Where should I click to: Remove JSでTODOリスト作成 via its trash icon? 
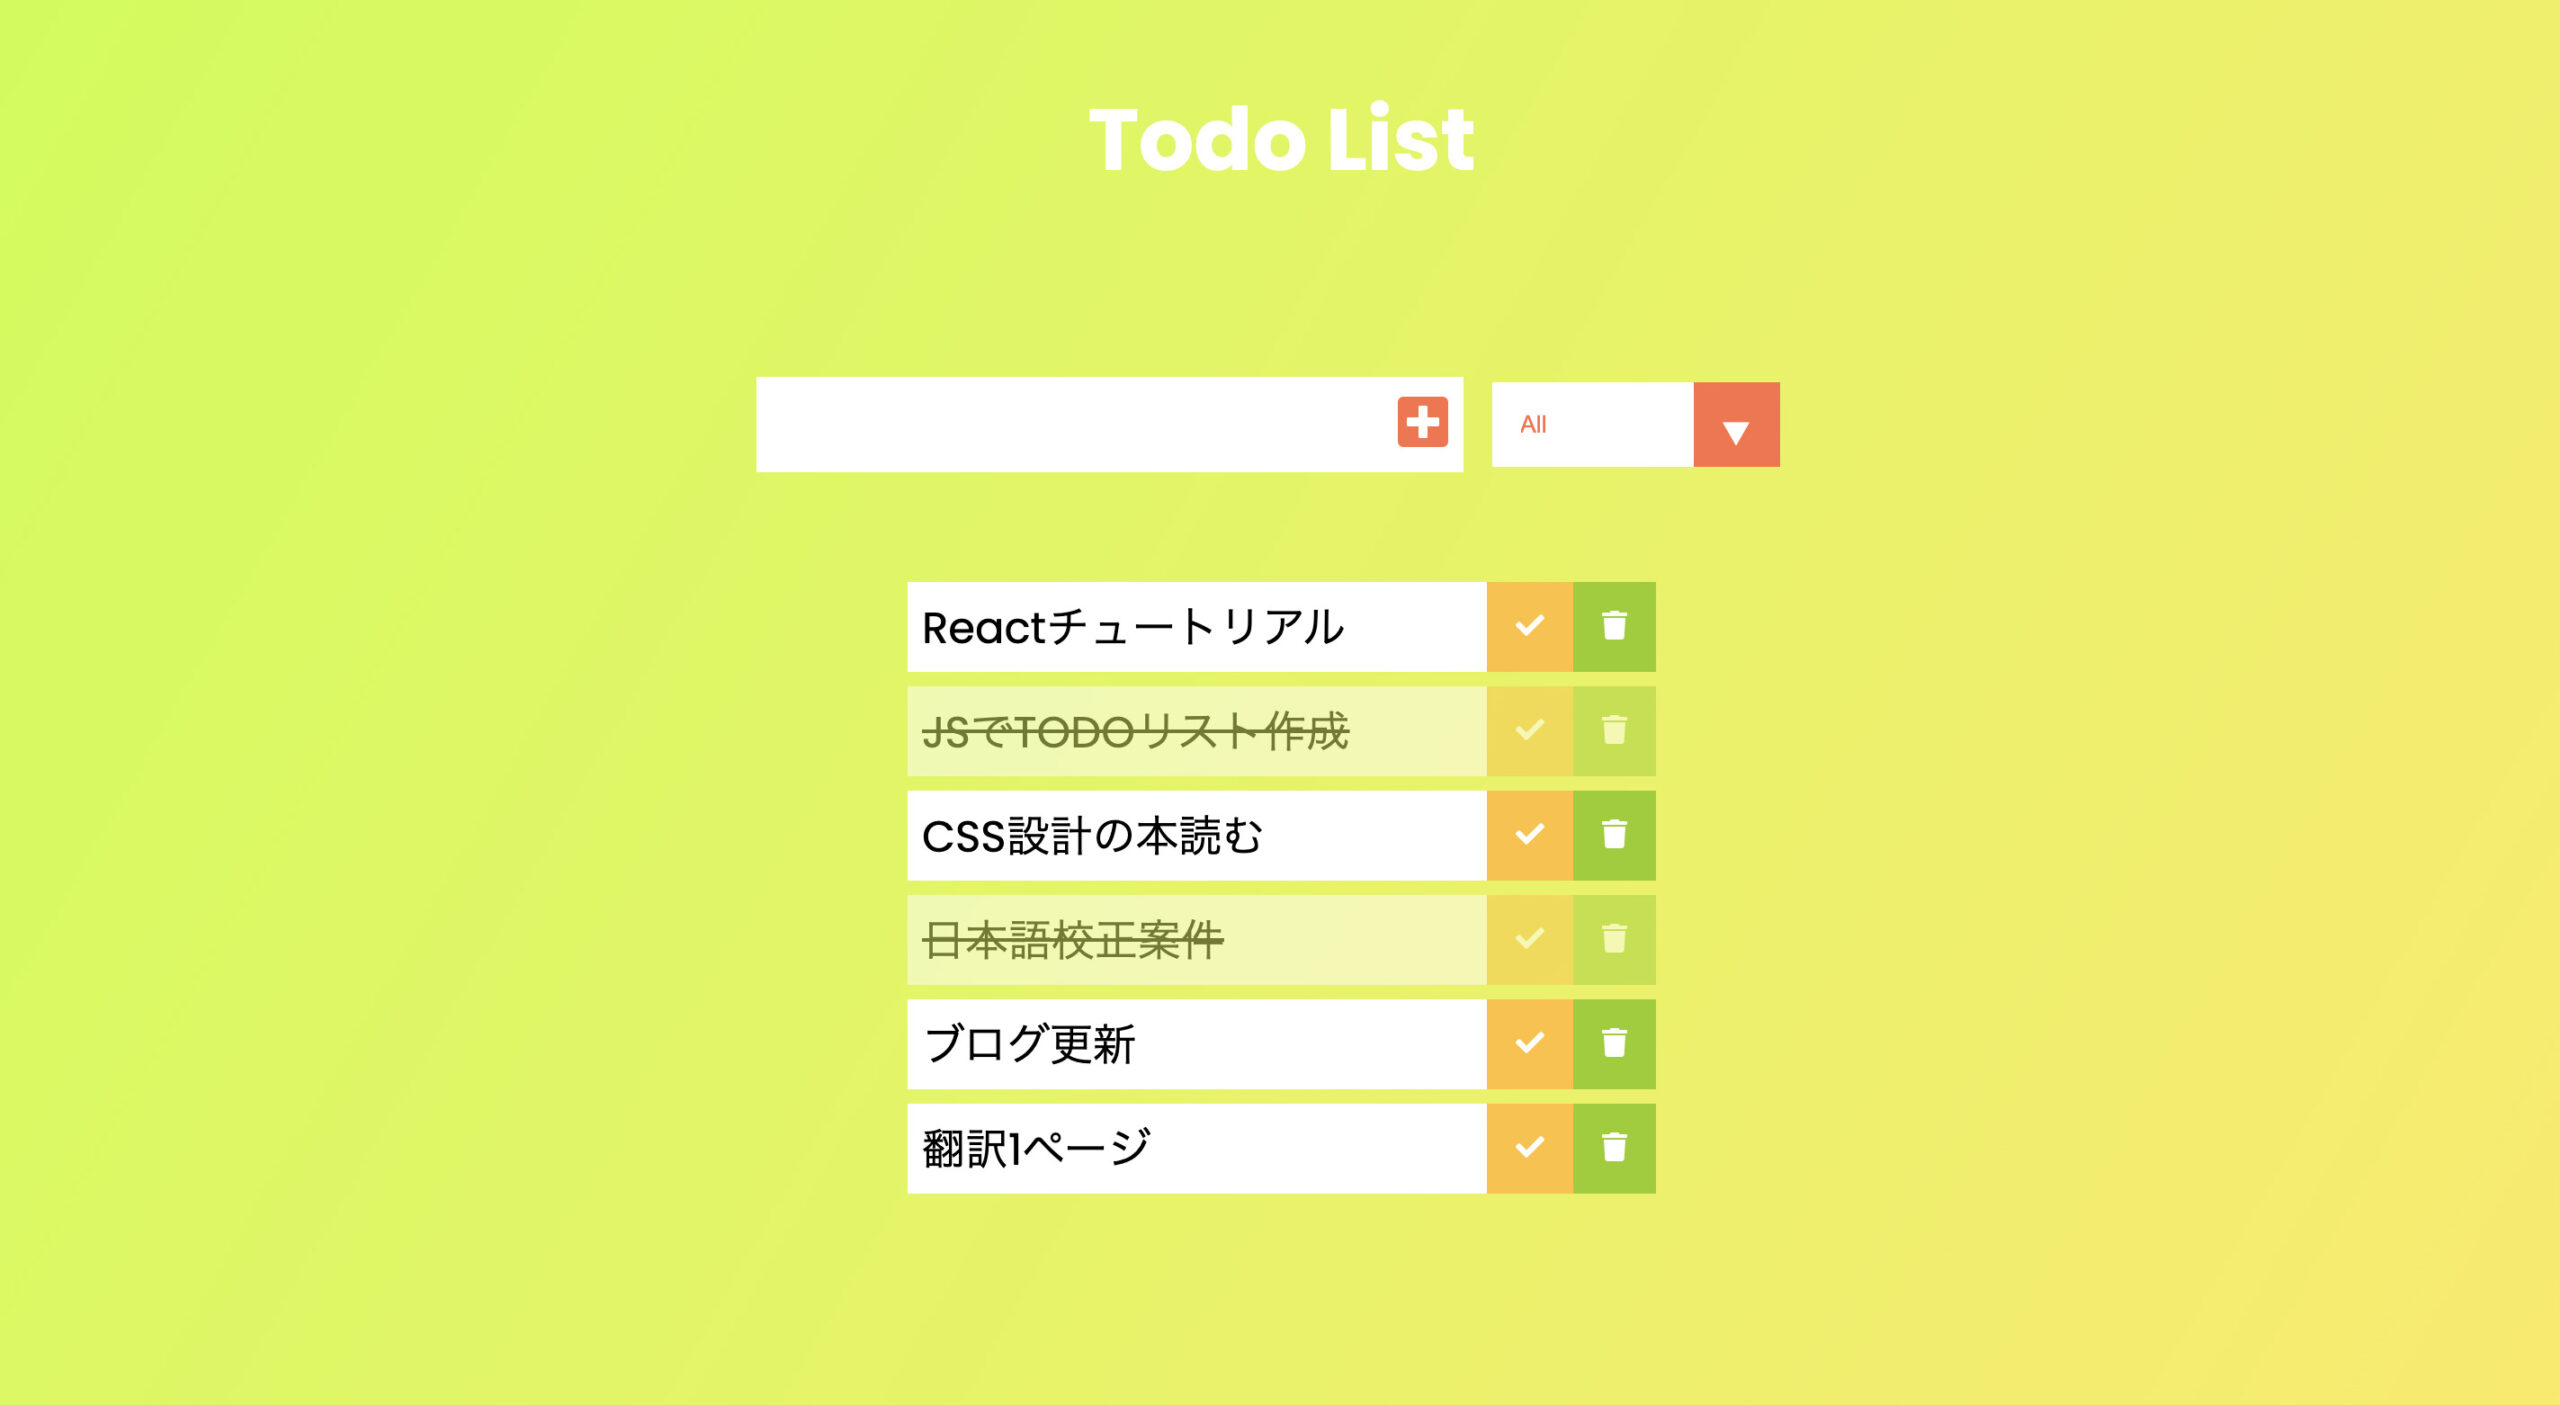click(1614, 731)
